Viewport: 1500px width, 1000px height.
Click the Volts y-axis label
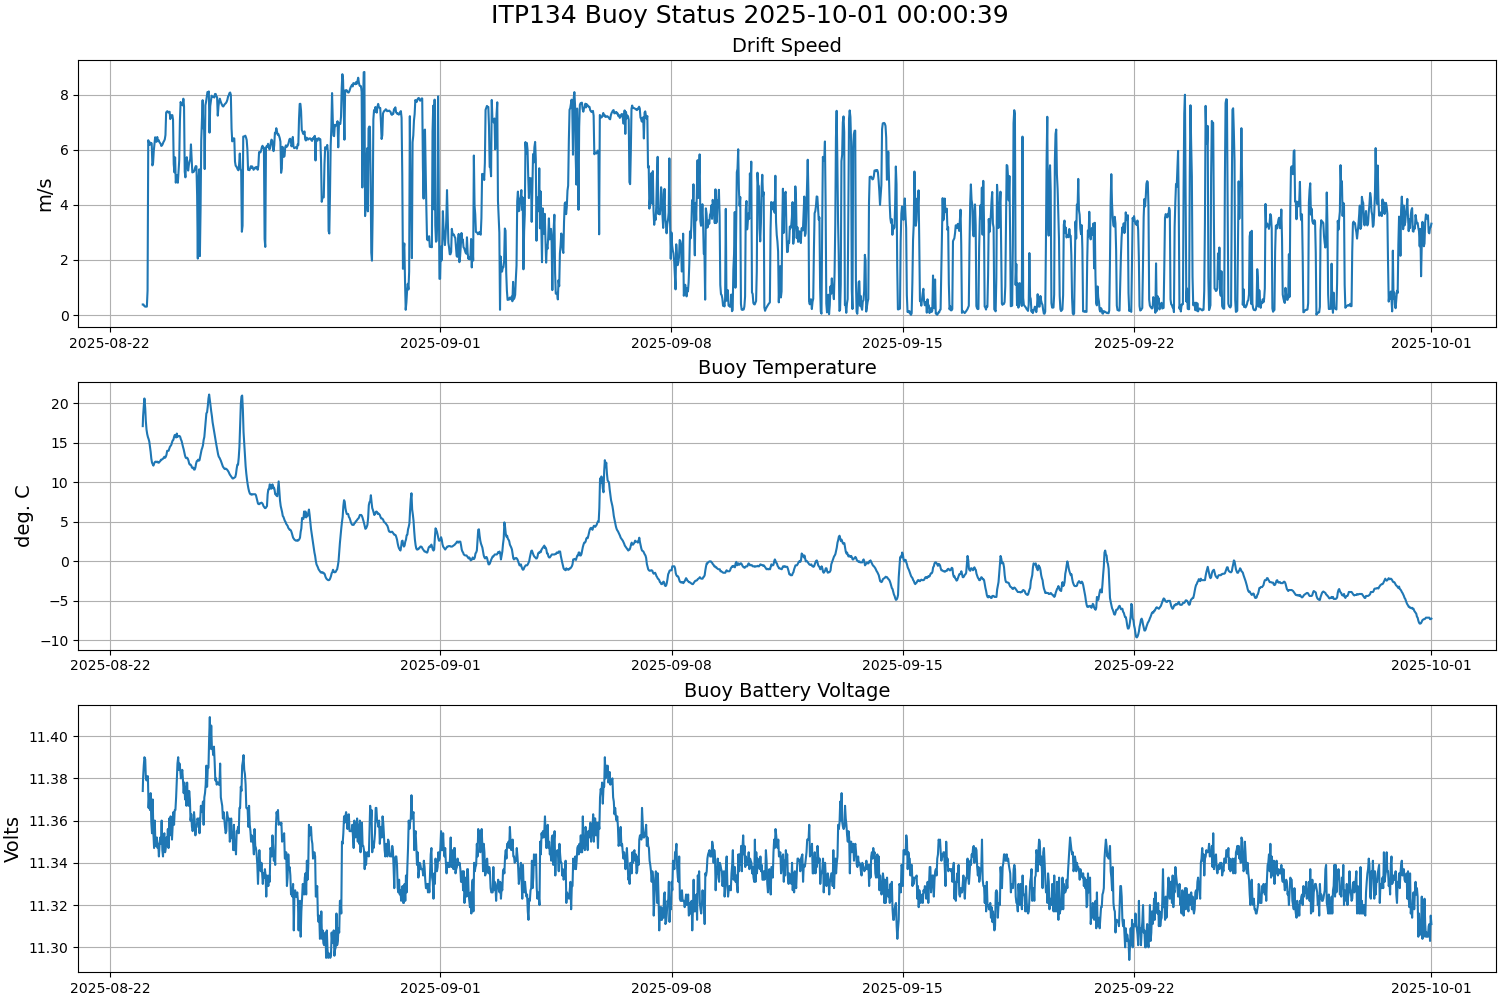click(12, 839)
